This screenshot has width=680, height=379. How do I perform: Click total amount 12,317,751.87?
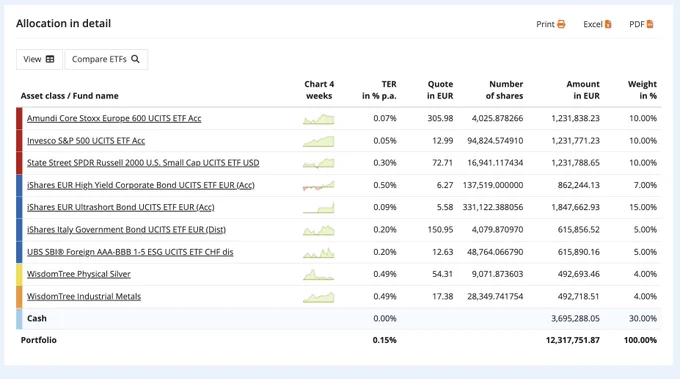(573, 340)
